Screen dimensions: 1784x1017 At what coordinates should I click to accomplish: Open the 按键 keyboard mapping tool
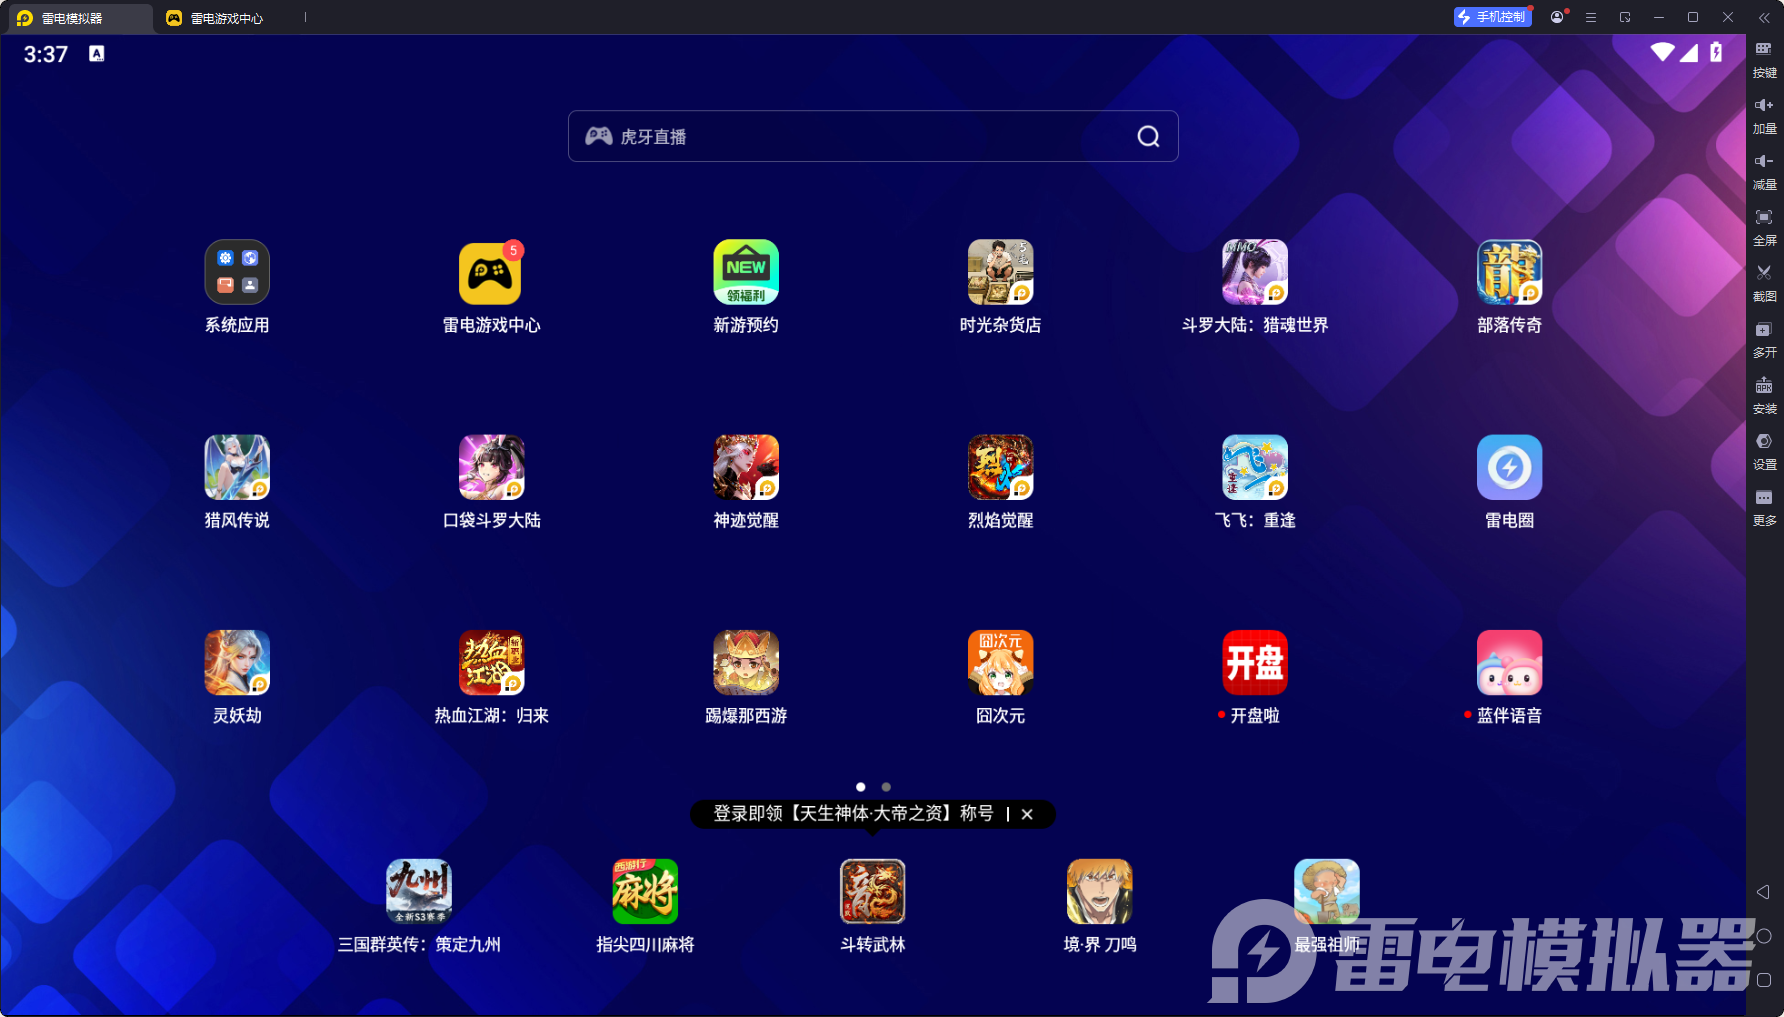point(1764,59)
